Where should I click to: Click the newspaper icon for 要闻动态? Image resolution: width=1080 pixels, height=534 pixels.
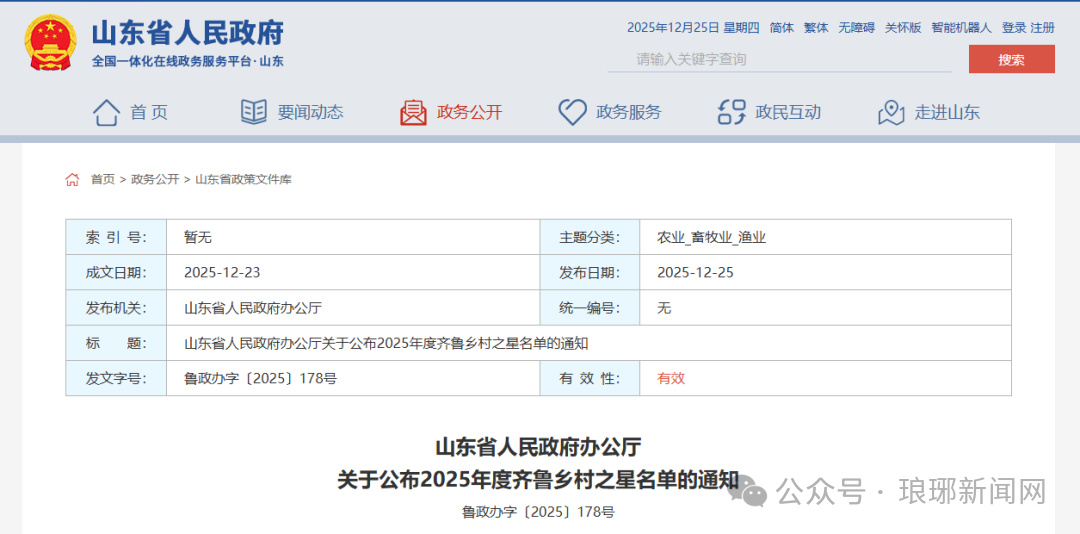(254, 112)
